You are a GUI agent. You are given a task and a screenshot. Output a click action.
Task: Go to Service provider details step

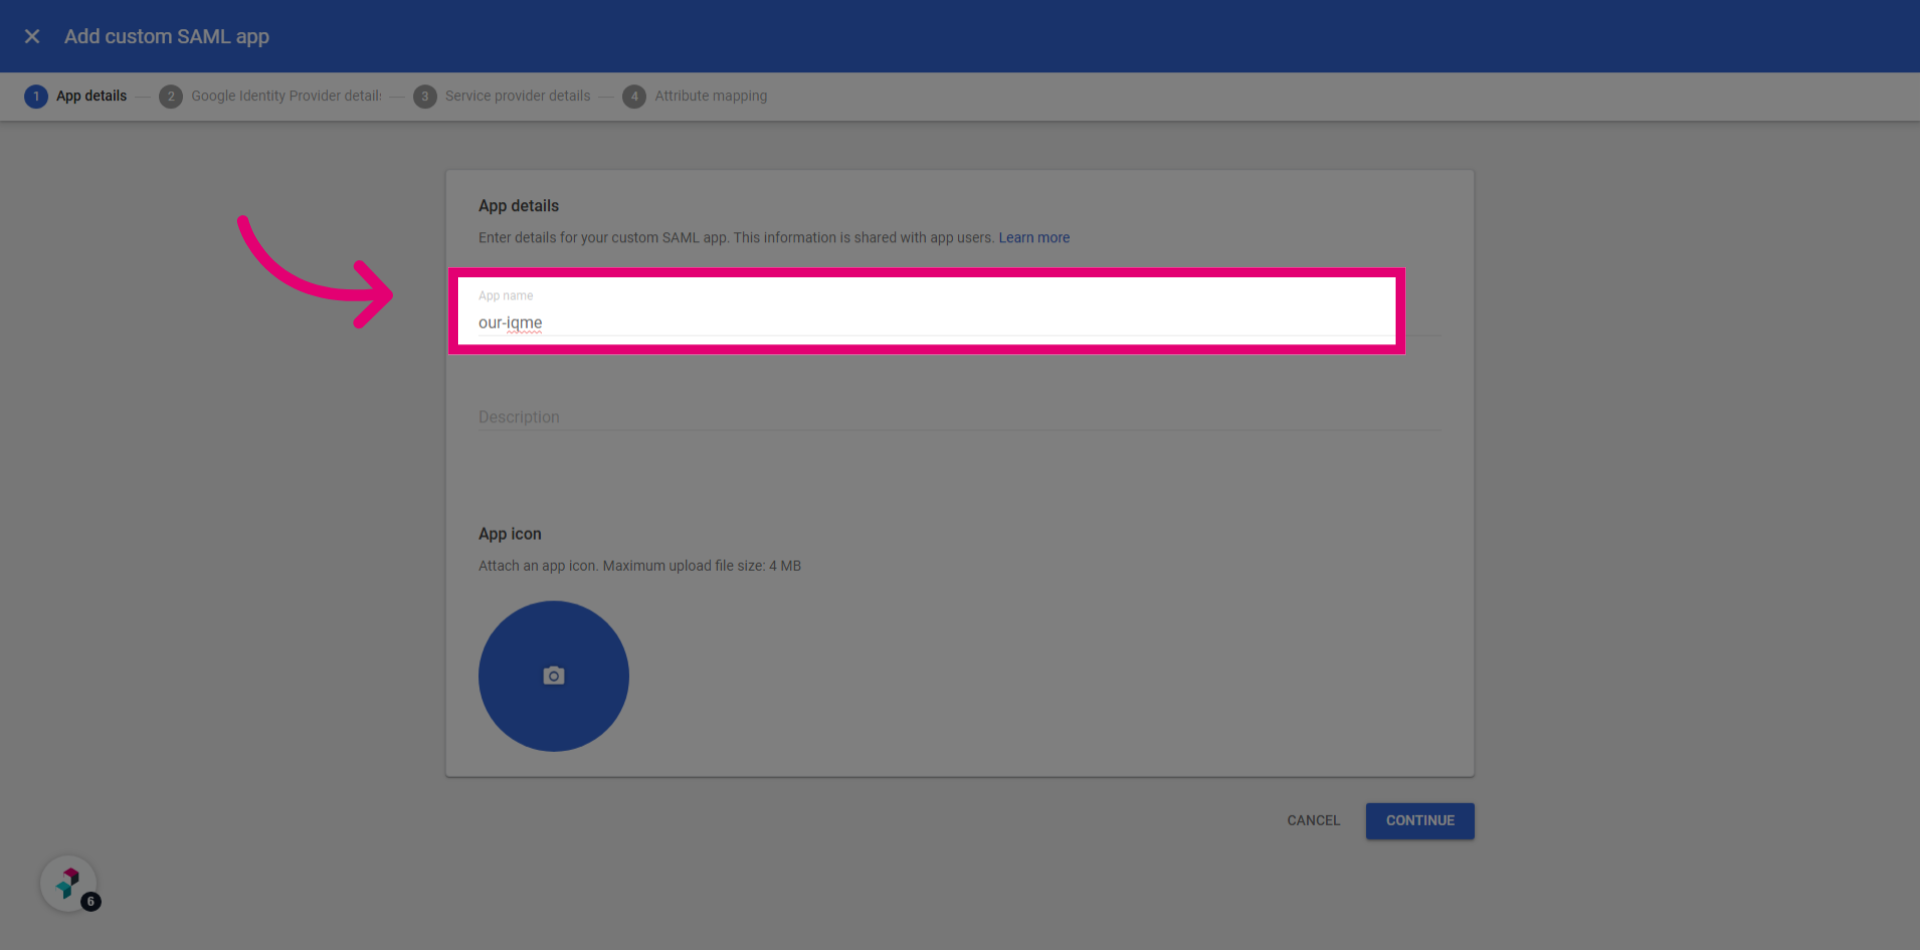518,96
